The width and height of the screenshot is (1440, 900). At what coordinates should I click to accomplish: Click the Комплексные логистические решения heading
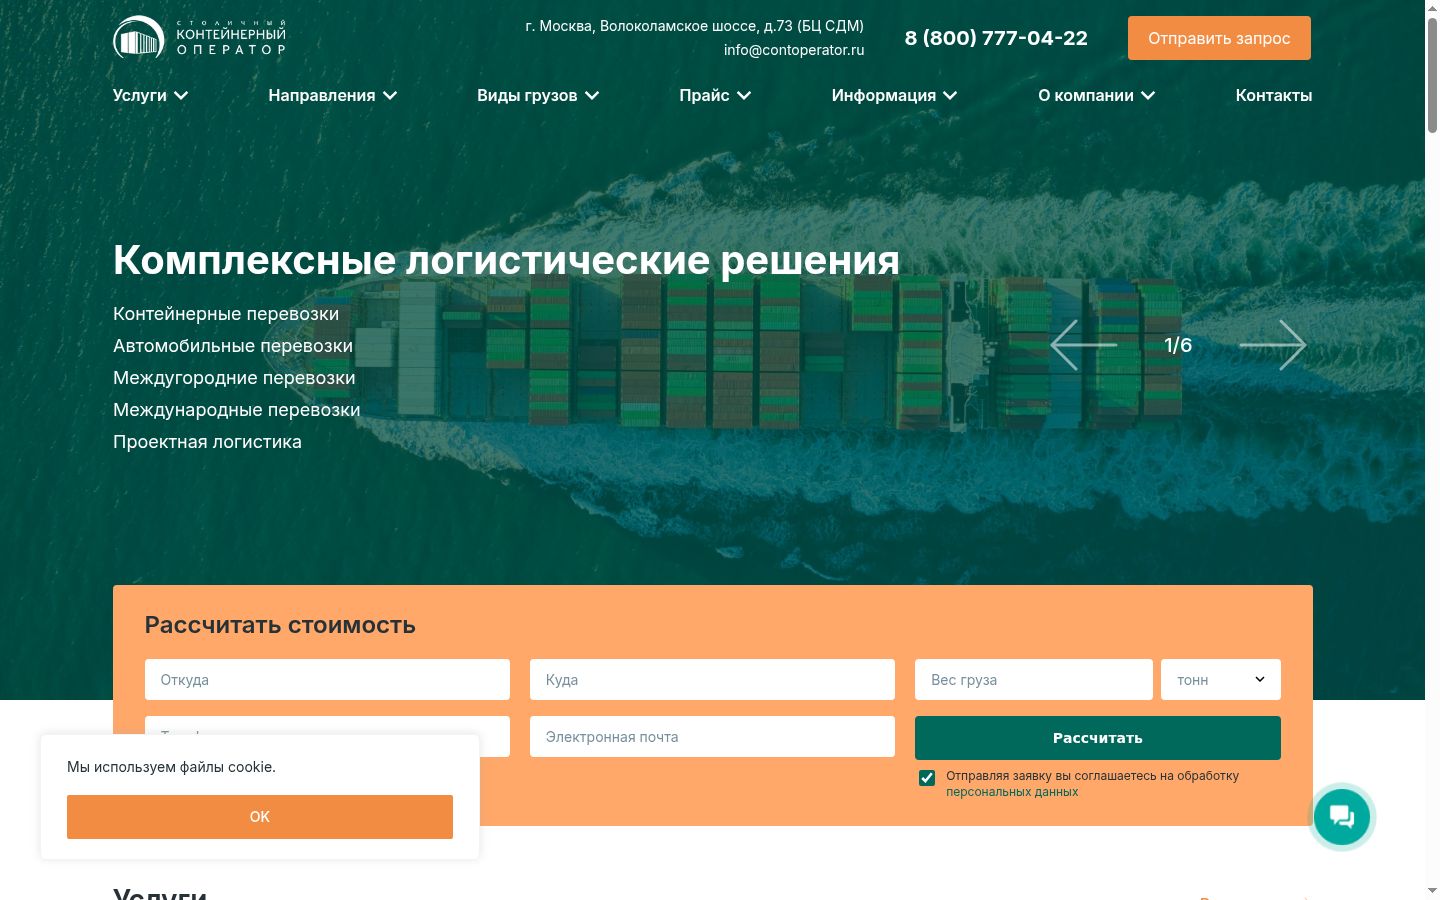point(506,260)
